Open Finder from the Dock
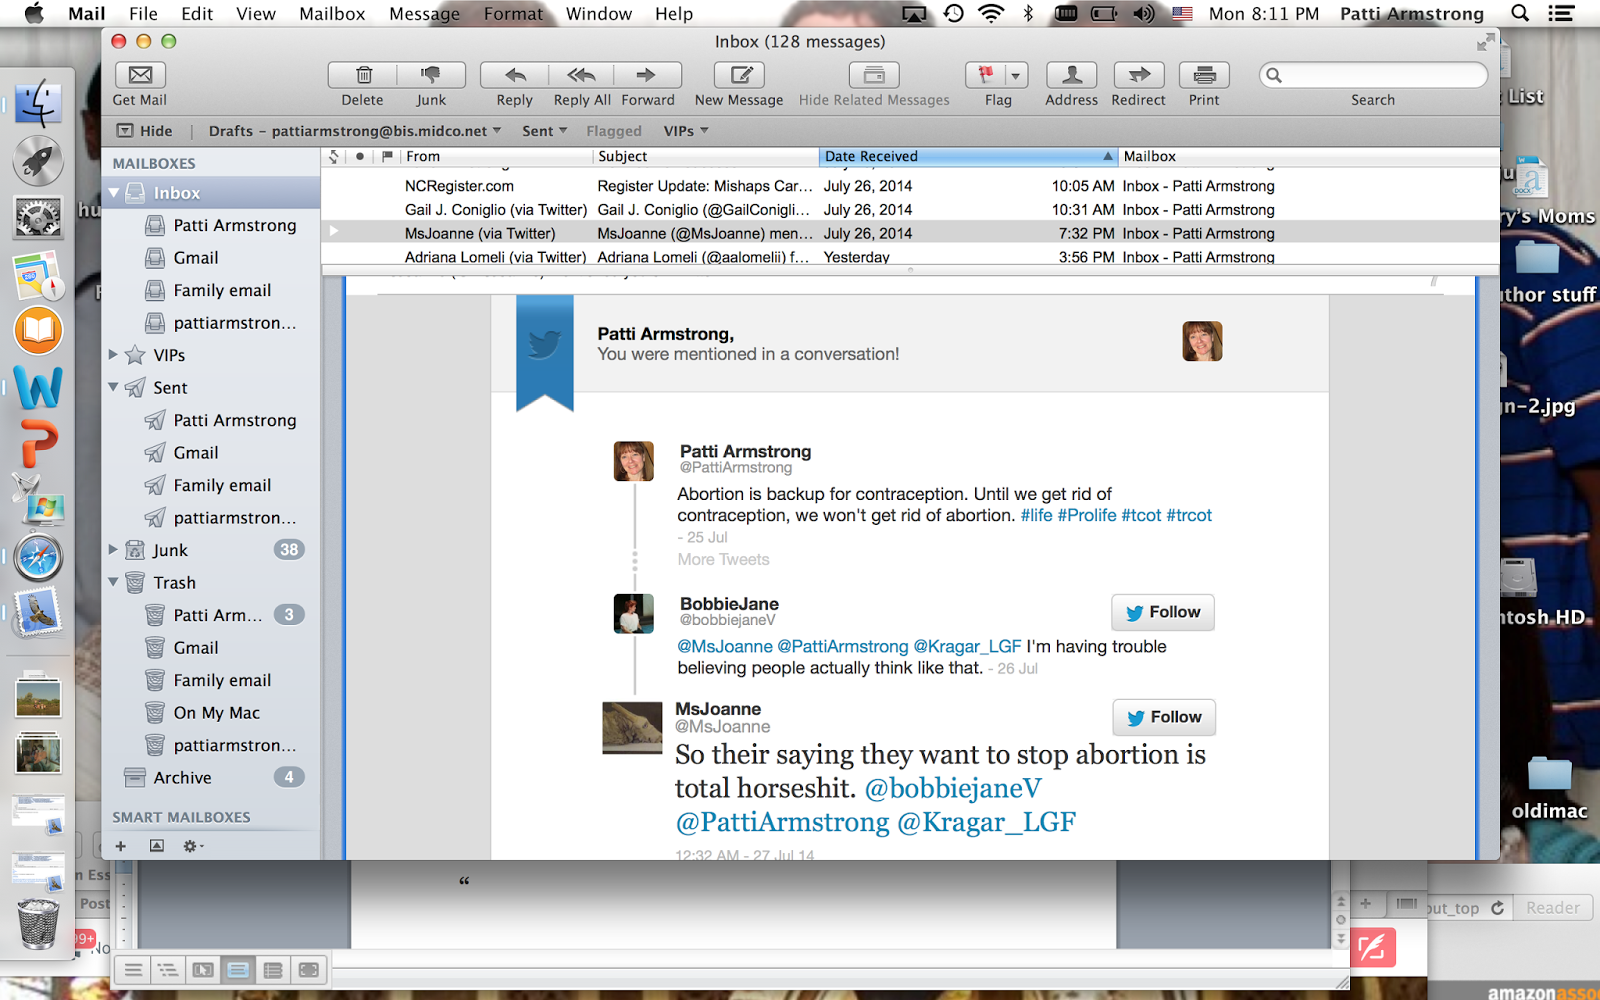The image size is (1600, 1000). click(x=38, y=103)
